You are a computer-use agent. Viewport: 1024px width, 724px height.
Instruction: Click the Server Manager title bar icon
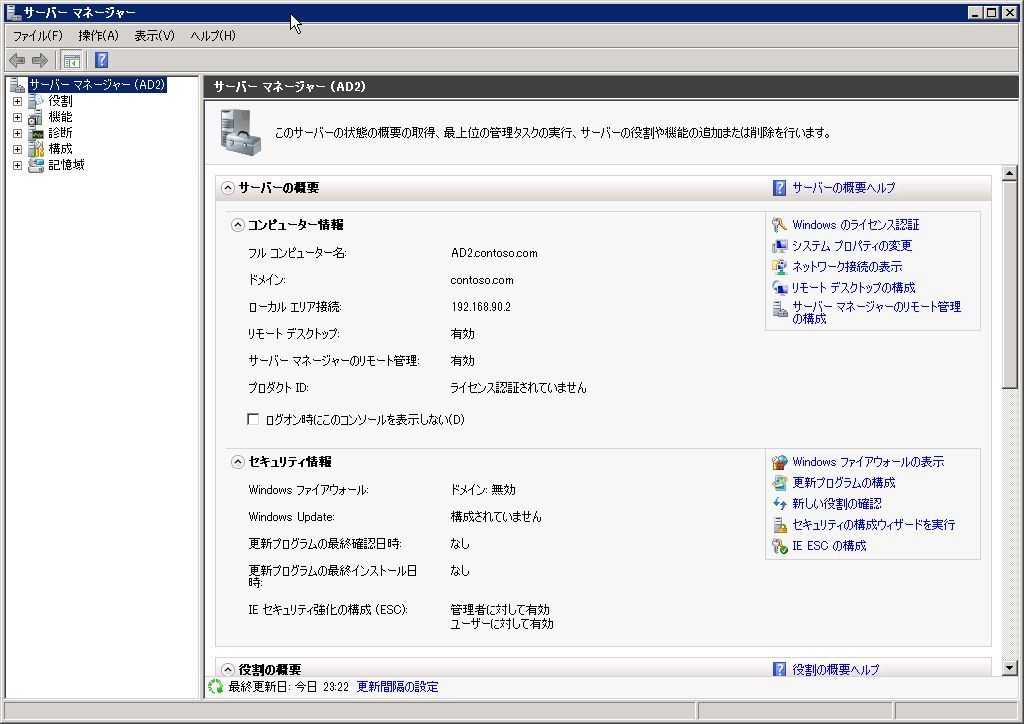[x=13, y=12]
